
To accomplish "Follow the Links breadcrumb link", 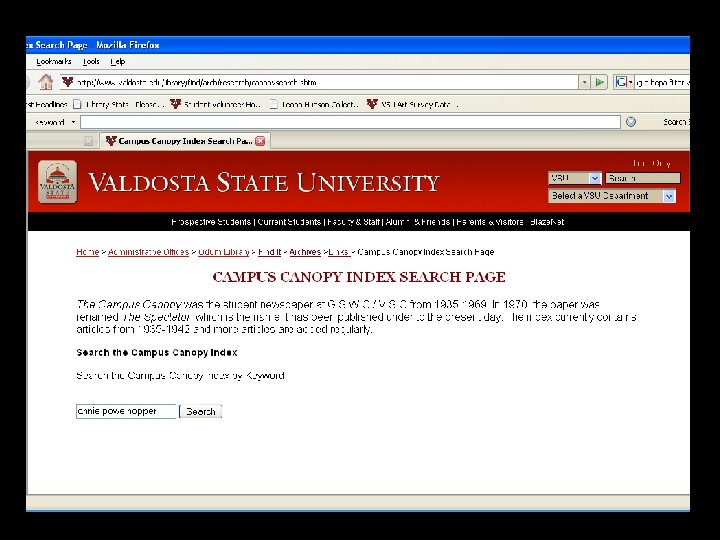I will coord(339,252).
